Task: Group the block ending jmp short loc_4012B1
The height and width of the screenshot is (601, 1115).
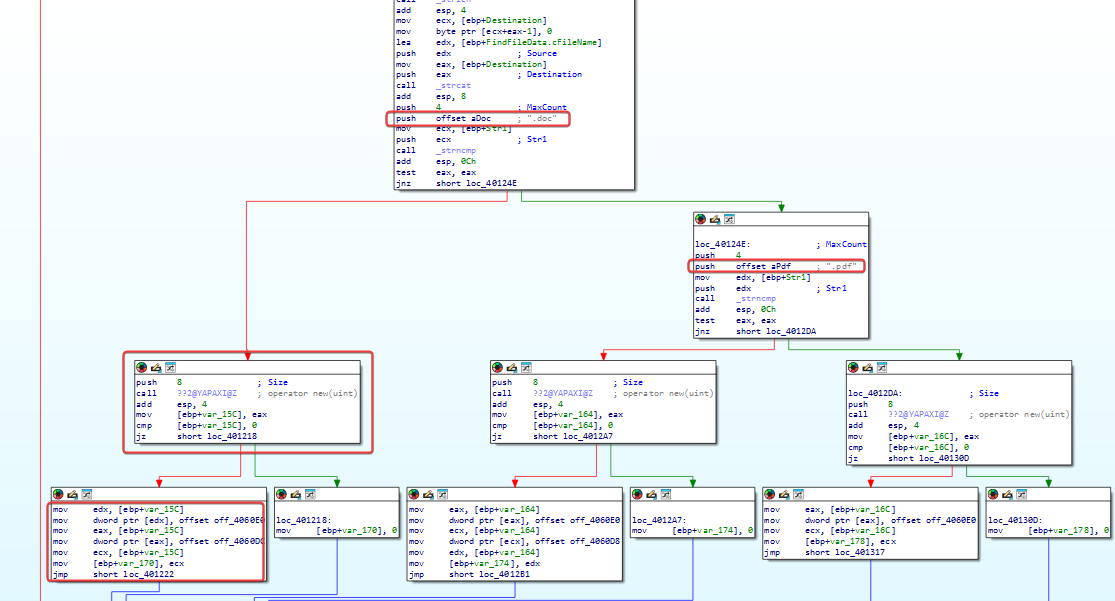Action: [x=442, y=494]
